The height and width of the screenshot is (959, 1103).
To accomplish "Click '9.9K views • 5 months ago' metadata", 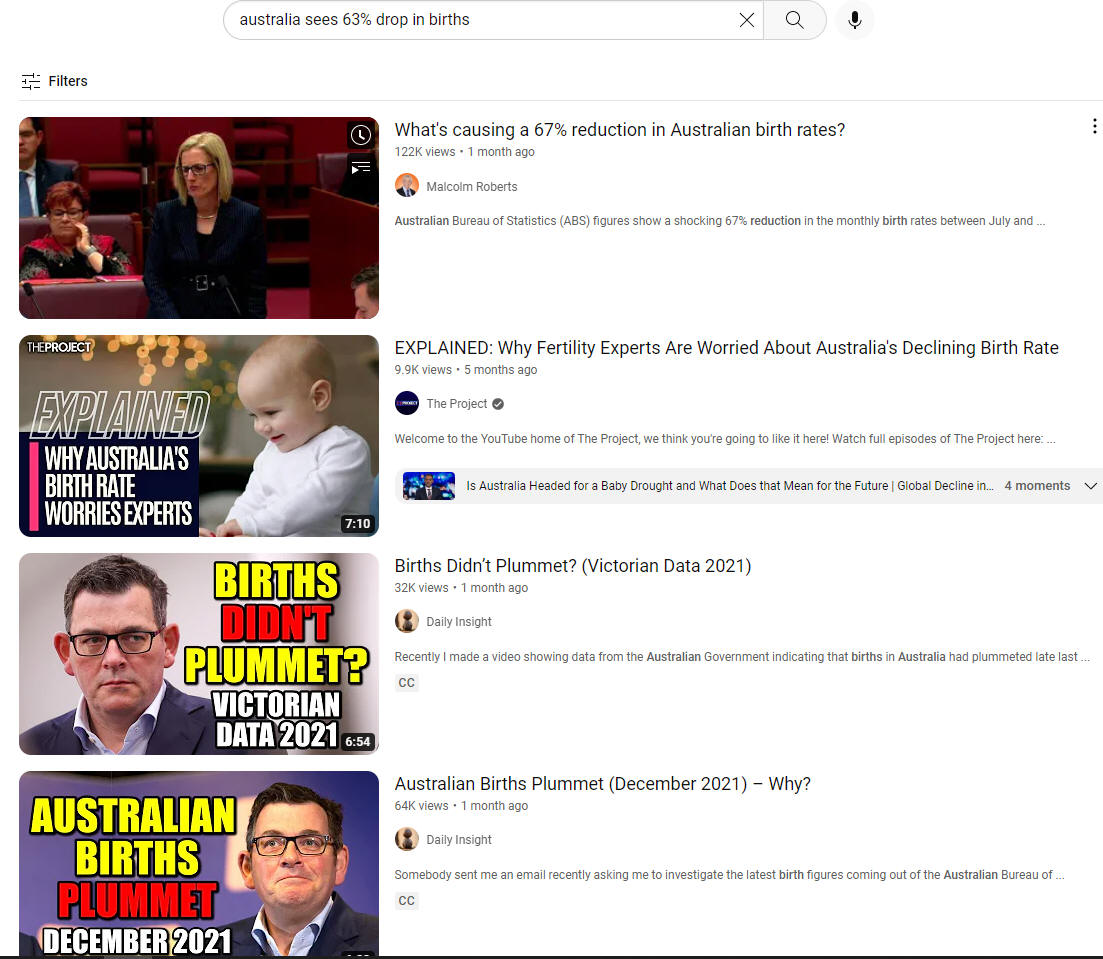I will point(466,370).
